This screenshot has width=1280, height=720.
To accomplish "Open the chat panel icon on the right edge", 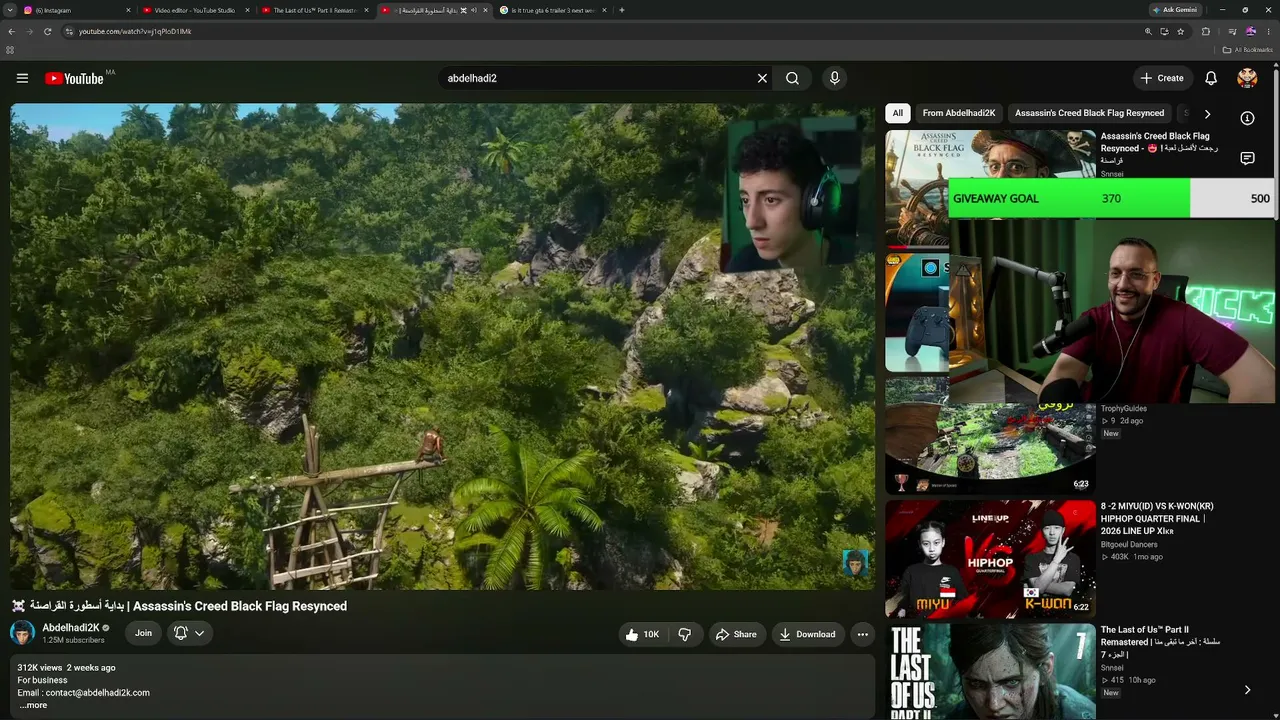I will coord(1247,158).
